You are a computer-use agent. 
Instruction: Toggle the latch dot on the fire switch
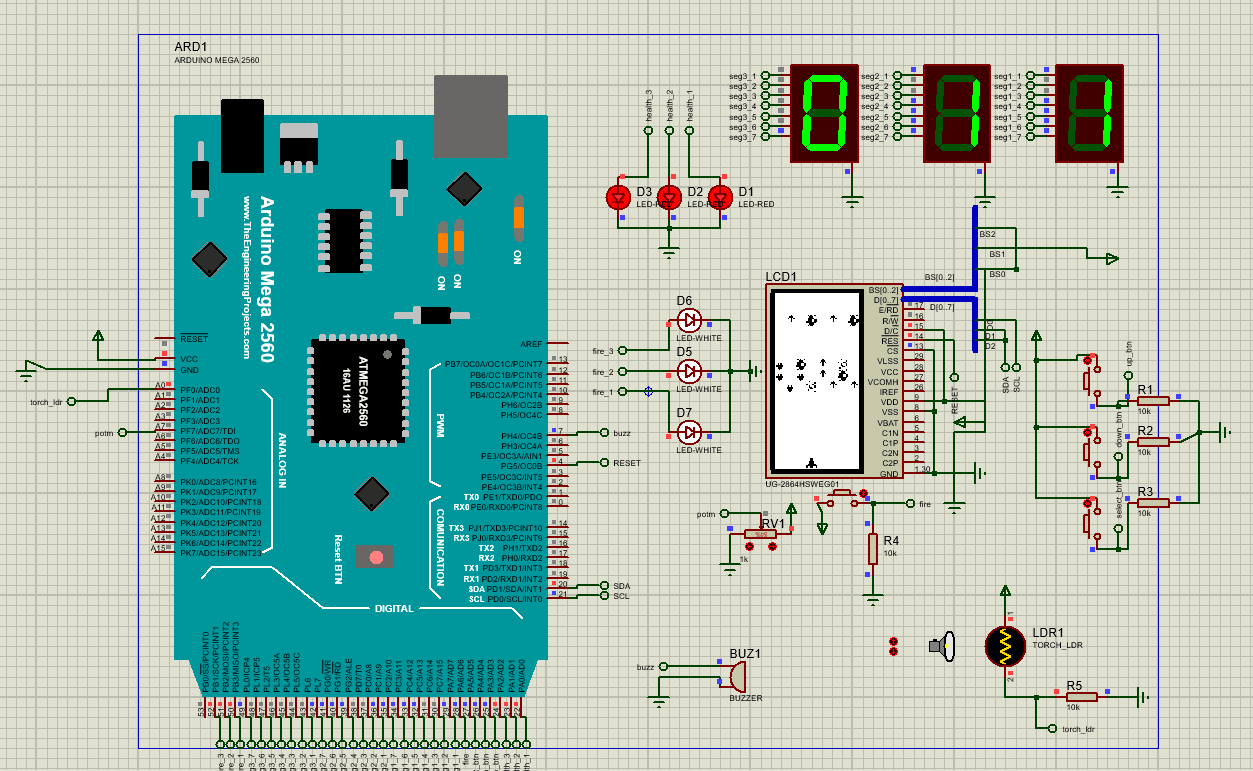(862, 493)
